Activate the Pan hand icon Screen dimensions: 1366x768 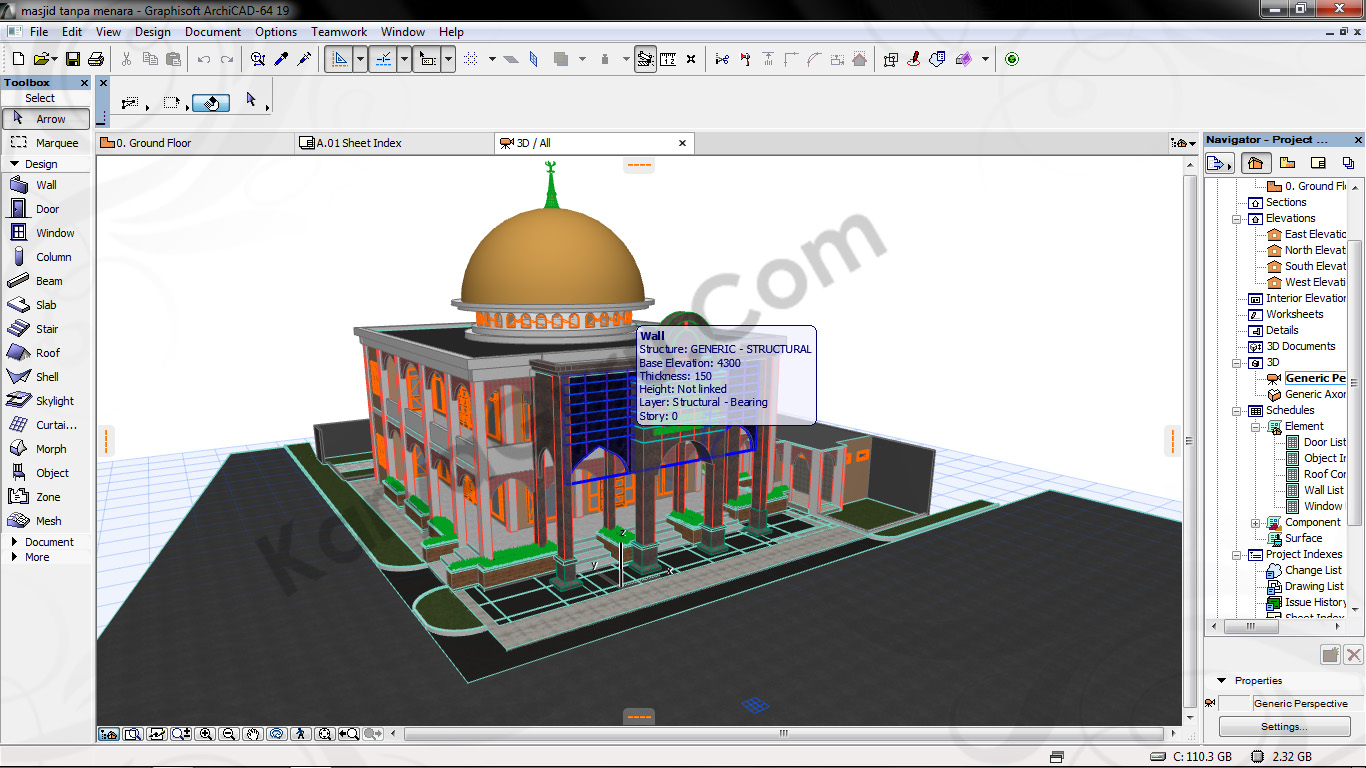(x=253, y=734)
